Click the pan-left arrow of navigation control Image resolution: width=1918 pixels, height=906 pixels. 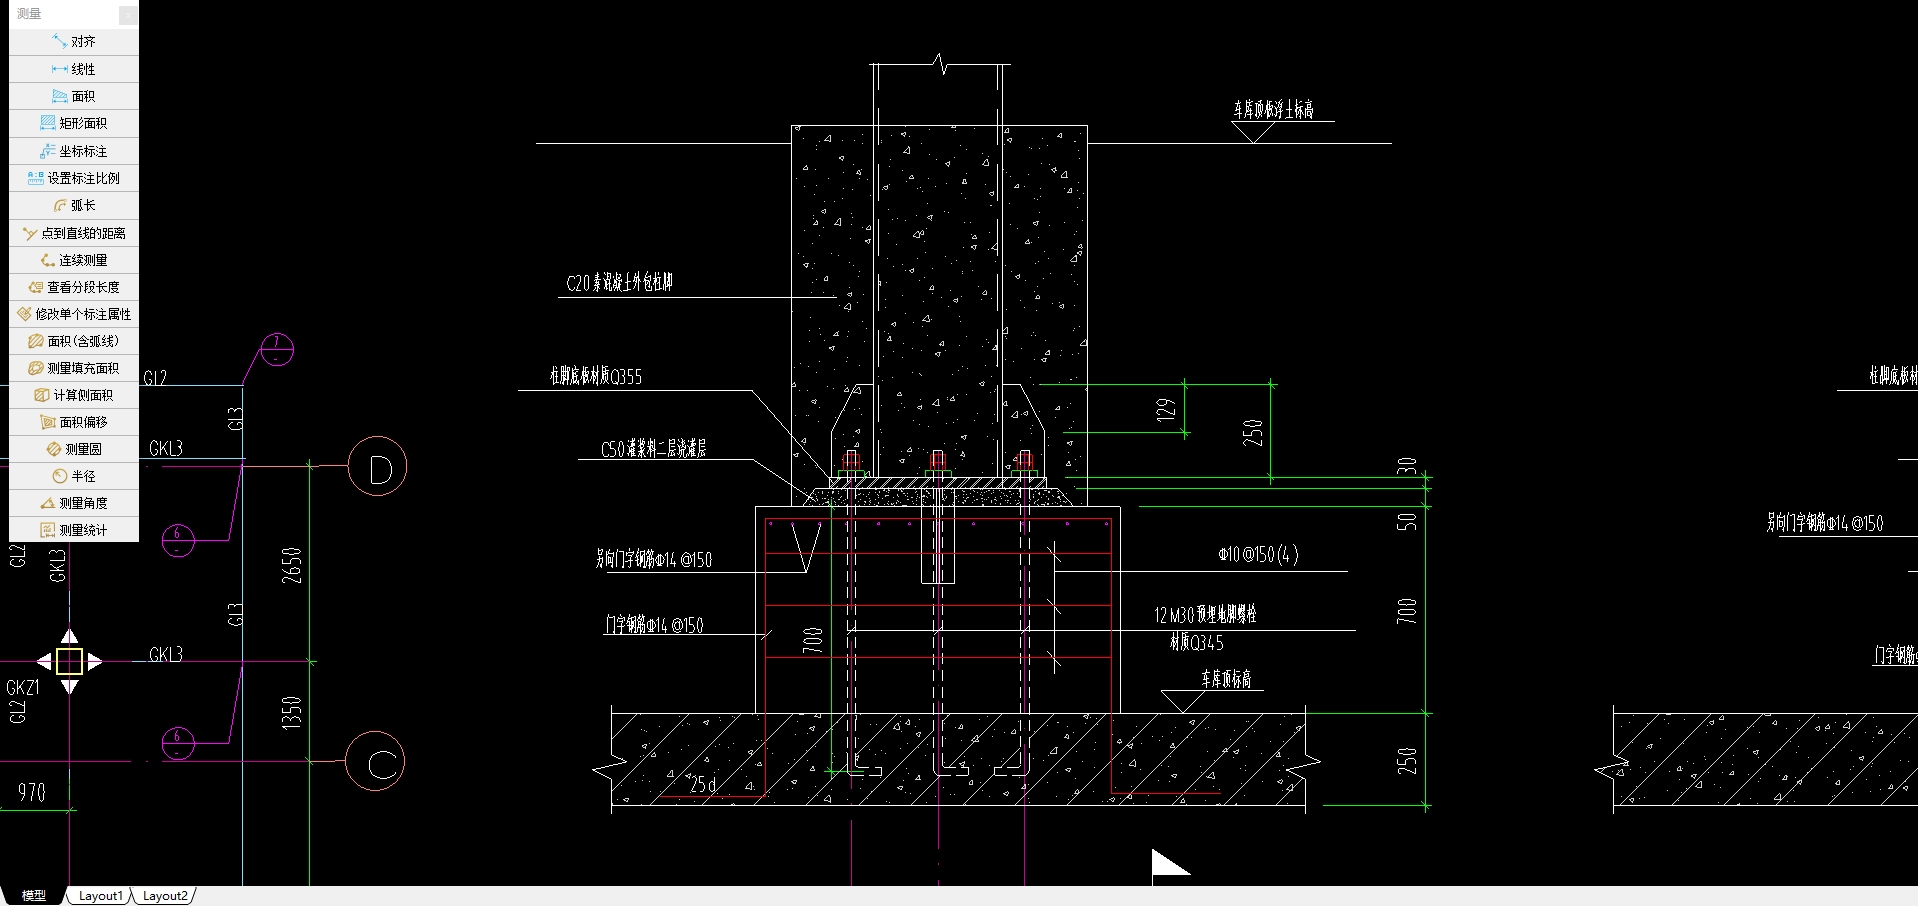[44, 661]
